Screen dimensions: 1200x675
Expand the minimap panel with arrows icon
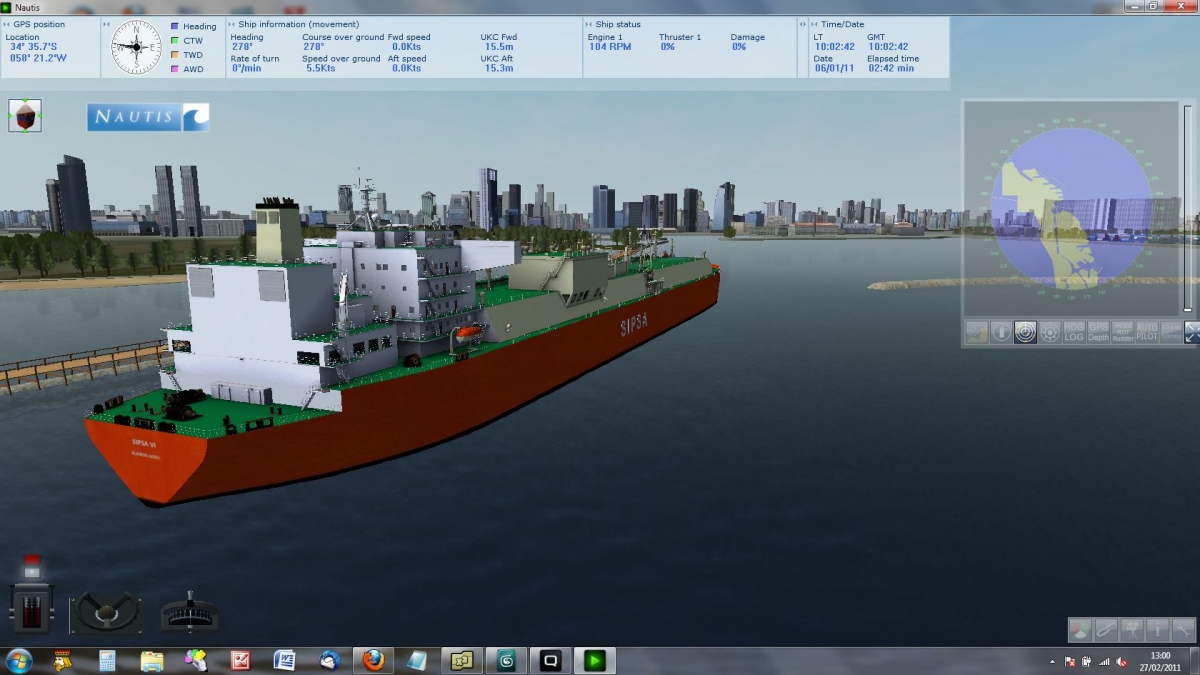click(1192, 333)
